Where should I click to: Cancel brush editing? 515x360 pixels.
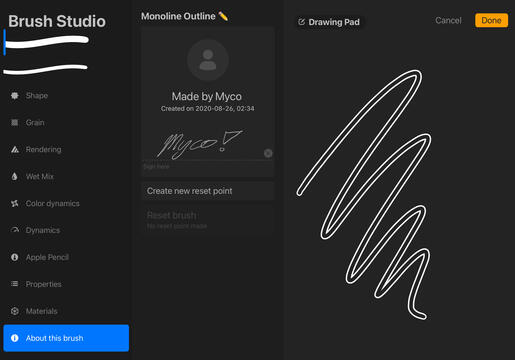(448, 20)
